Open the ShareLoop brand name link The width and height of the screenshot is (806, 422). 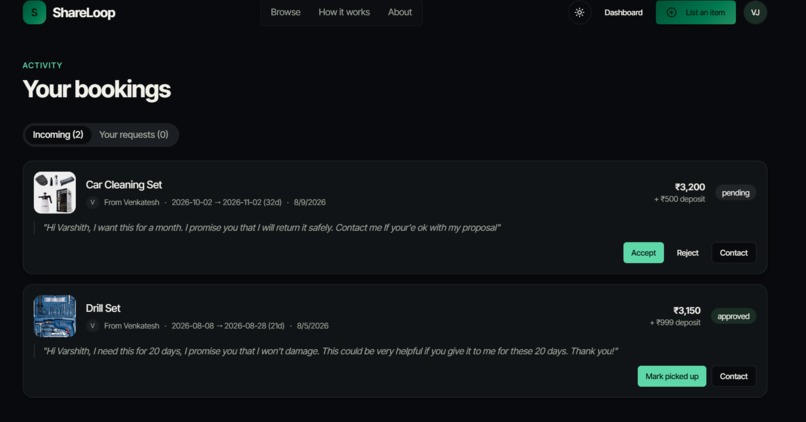point(84,13)
